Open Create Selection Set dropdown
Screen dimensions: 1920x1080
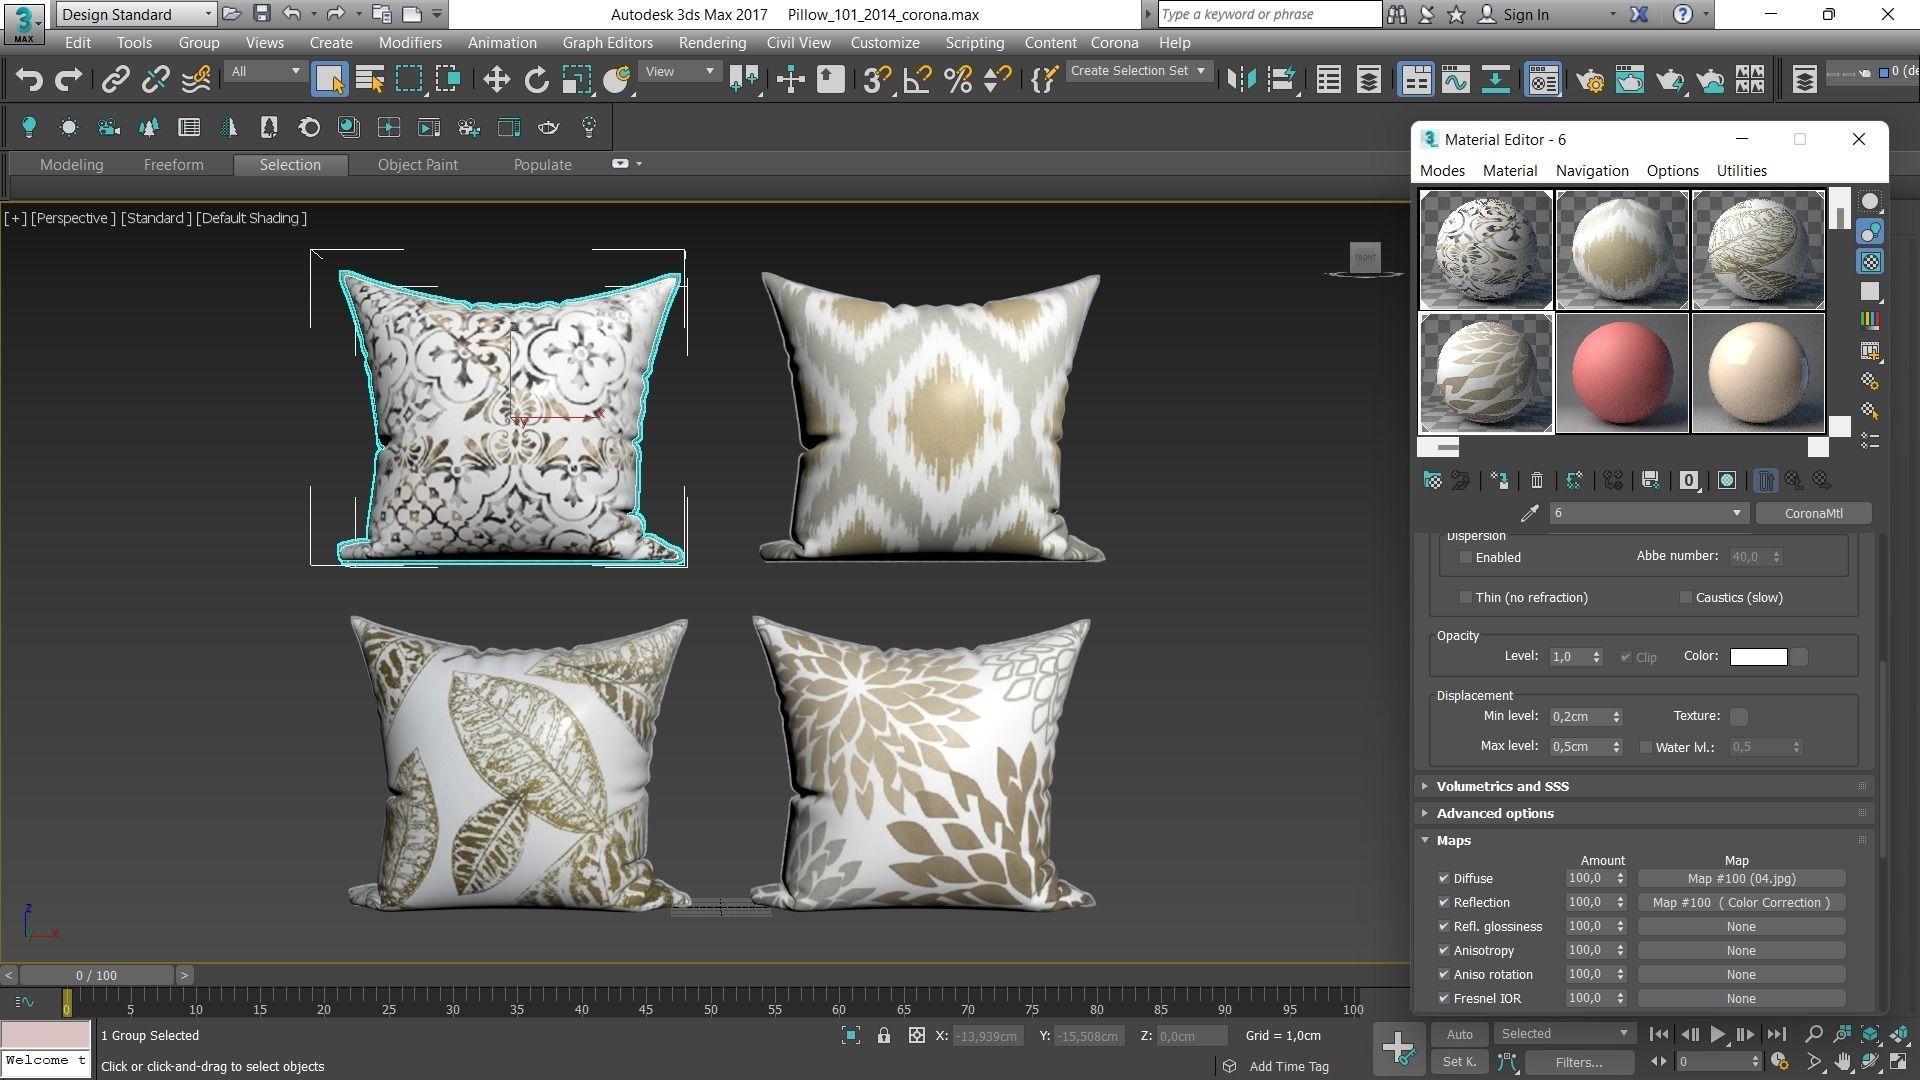click(1138, 71)
